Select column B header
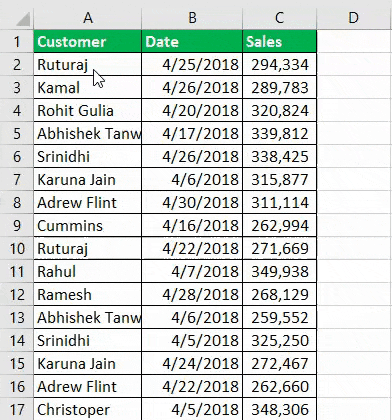Viewport: 392px width, 420px height. pos(192,18)
